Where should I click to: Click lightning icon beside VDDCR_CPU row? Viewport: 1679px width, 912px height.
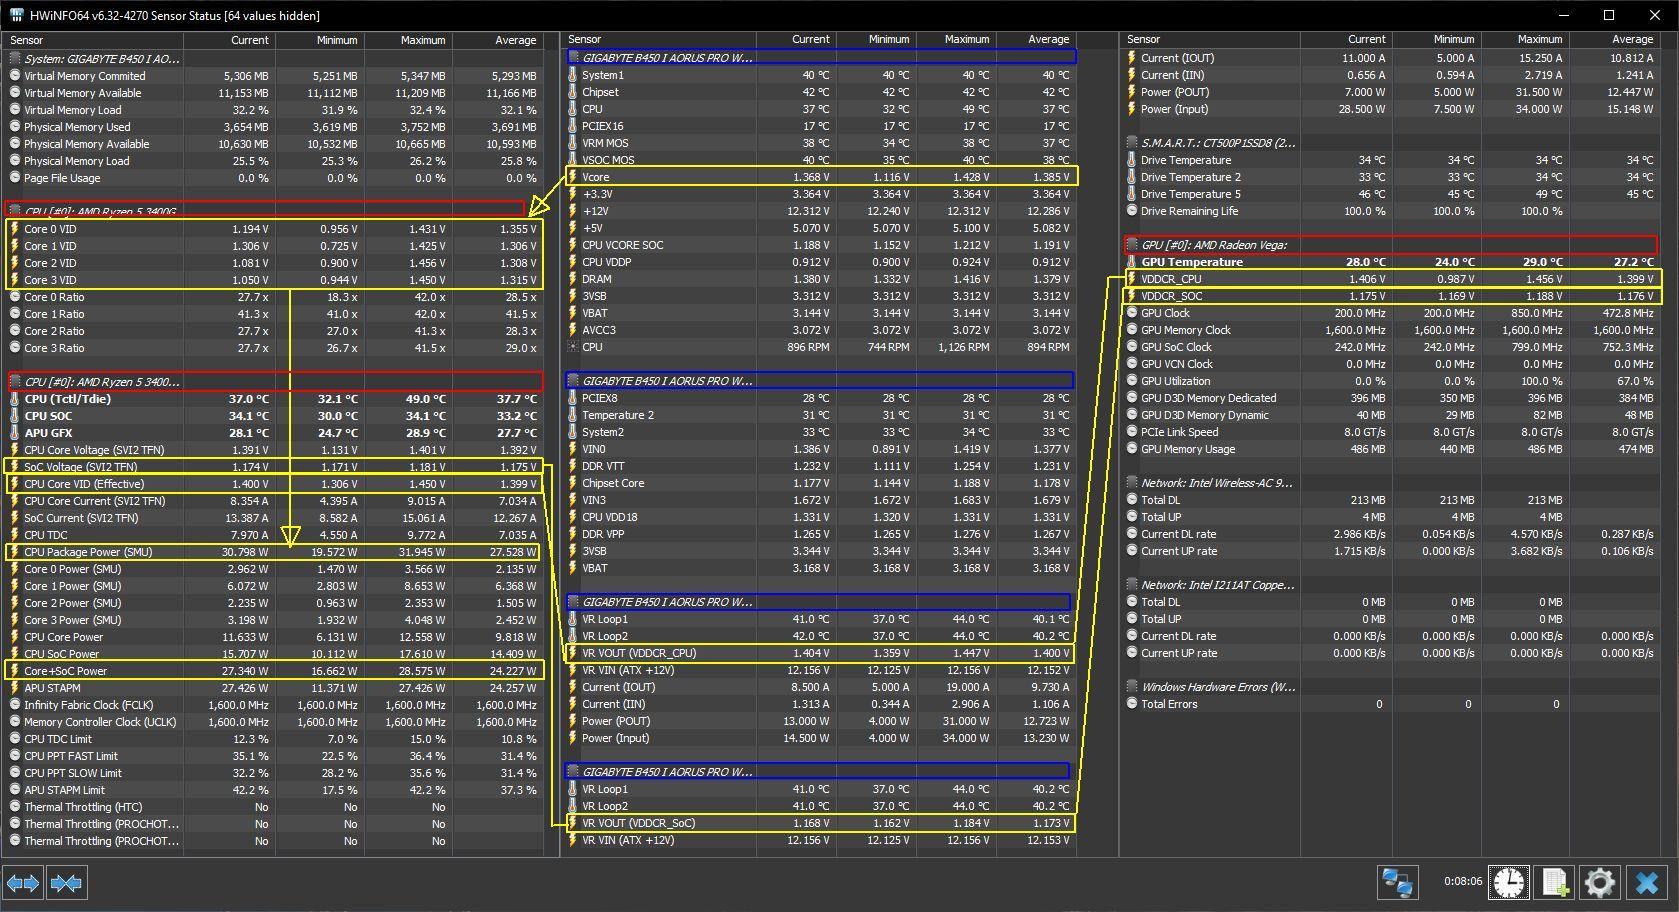coord(1132,279)
